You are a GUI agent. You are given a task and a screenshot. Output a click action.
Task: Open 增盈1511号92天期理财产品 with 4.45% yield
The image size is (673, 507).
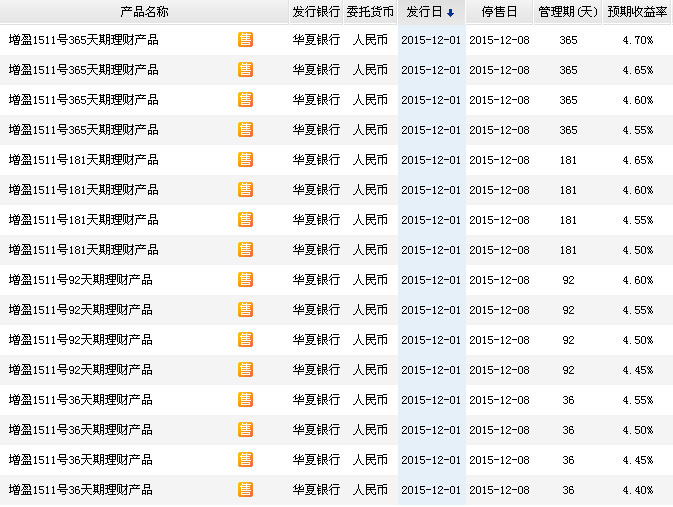pyautogui.click(x=81, y=370)
